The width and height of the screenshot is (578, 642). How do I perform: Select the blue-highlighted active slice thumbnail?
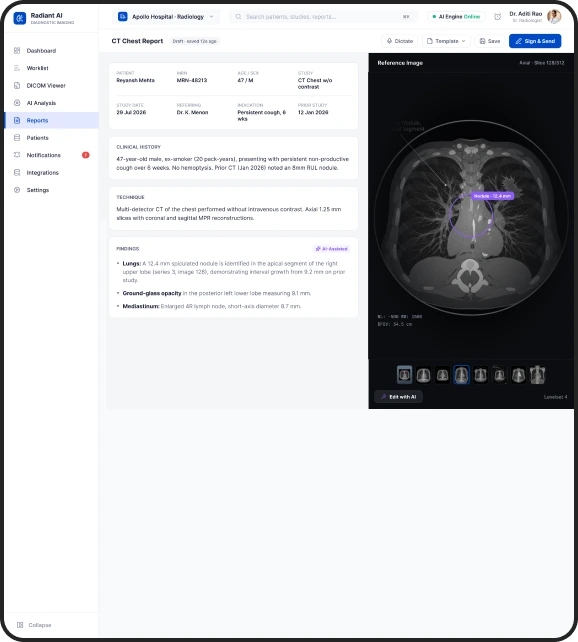461,375
